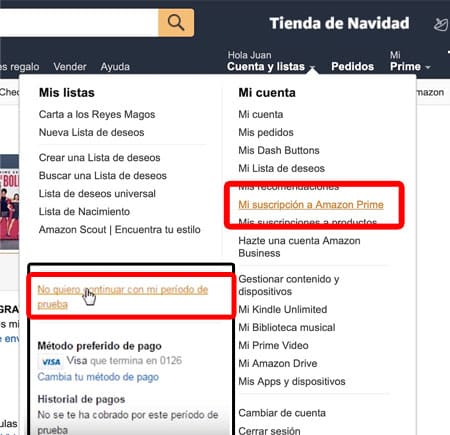450x435 pixels.
Task: Click No quiero continuar con mi periodo de prueba
Action: pos(123,297)
